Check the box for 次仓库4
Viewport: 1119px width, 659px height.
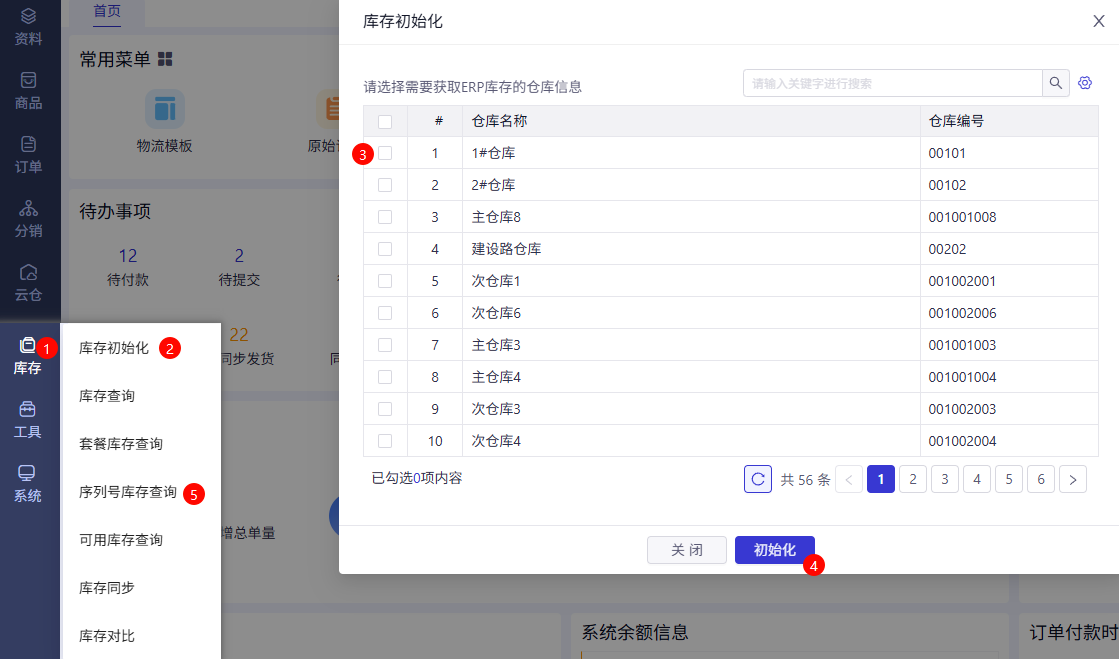(385, 441)
